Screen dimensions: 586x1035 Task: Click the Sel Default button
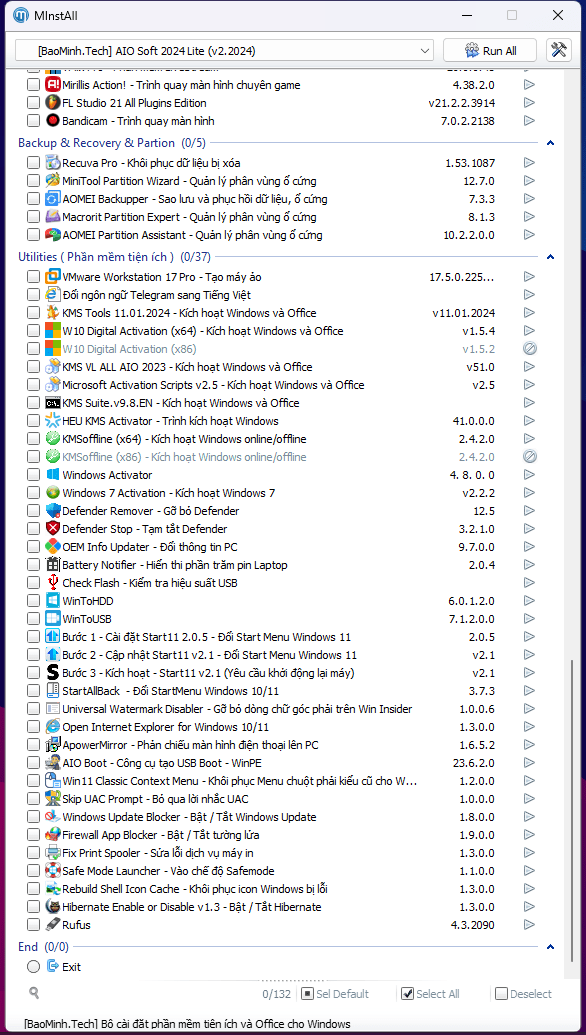coord(335,993)
